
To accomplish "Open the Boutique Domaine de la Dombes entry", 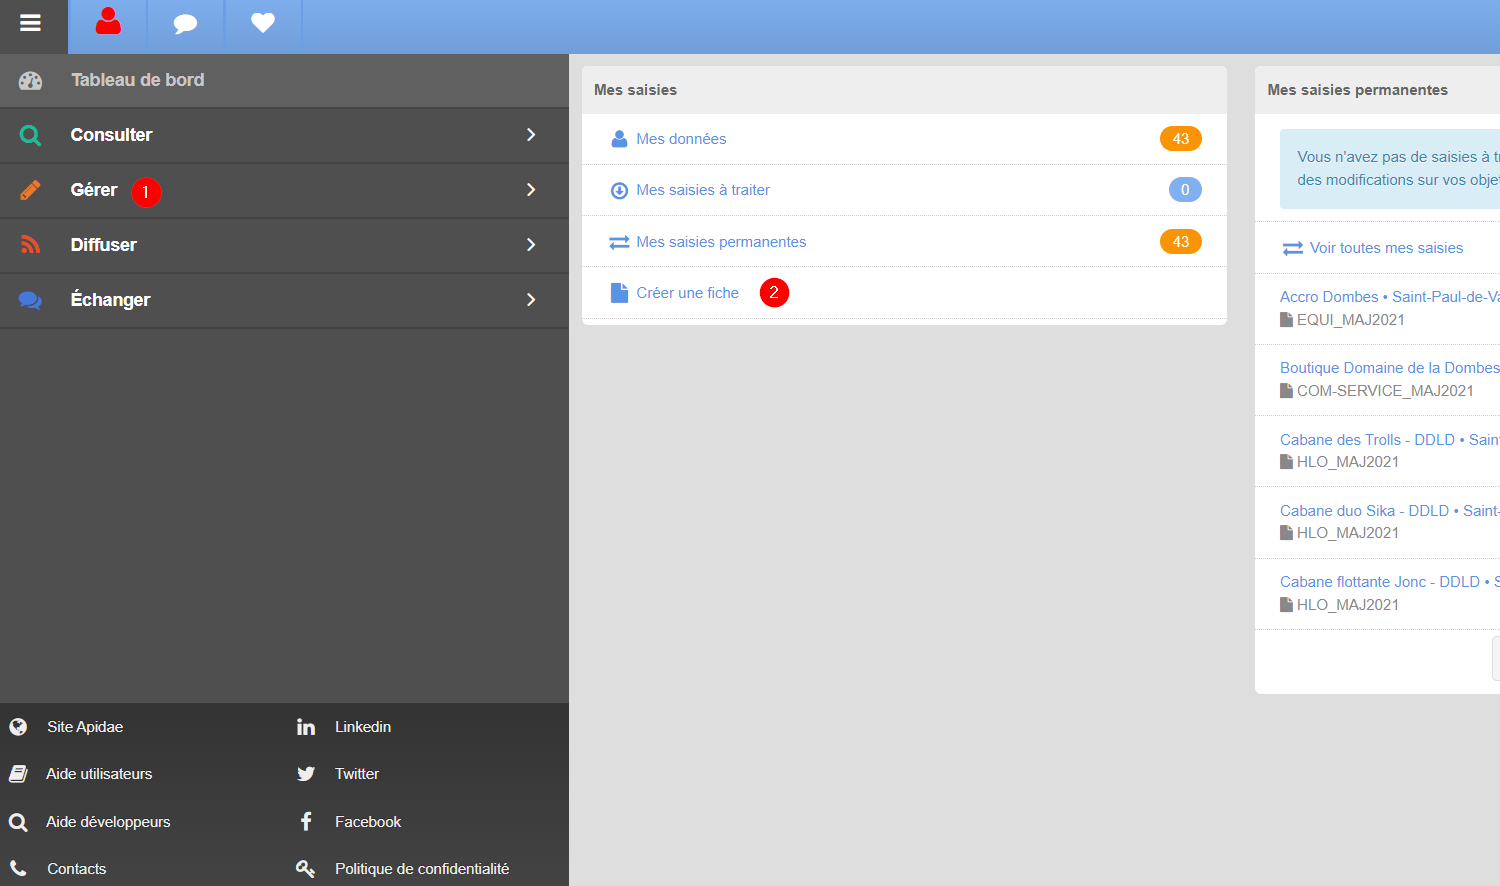I will pos(1390,368).
